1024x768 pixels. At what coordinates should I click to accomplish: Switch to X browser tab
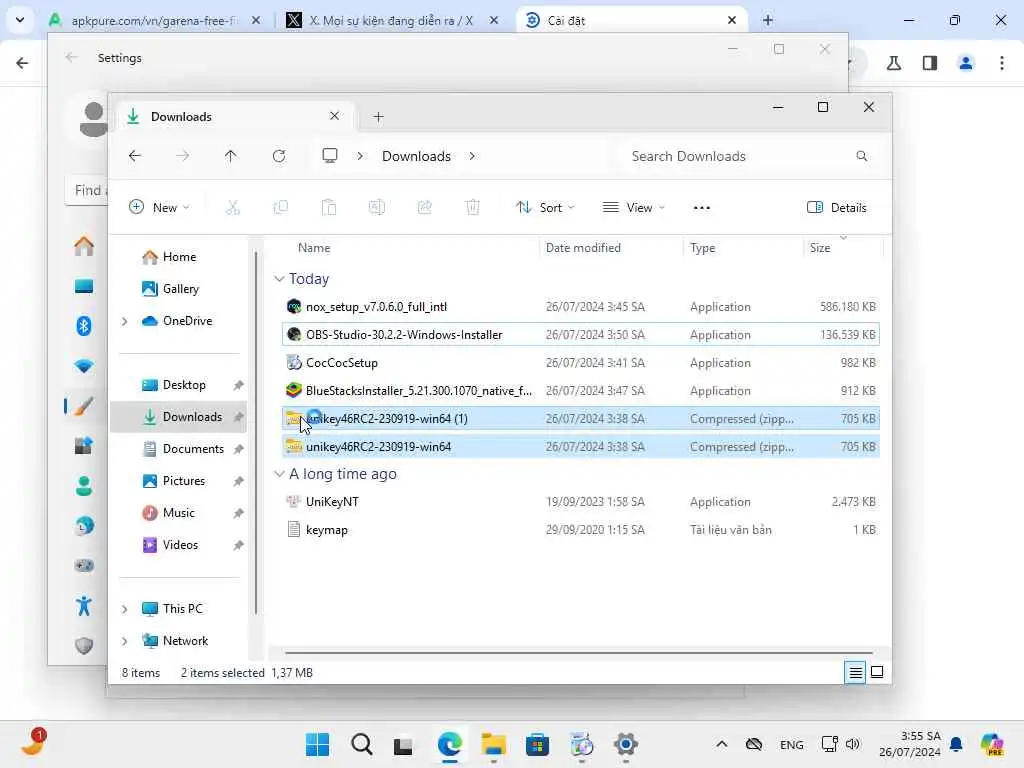(392, 20)
